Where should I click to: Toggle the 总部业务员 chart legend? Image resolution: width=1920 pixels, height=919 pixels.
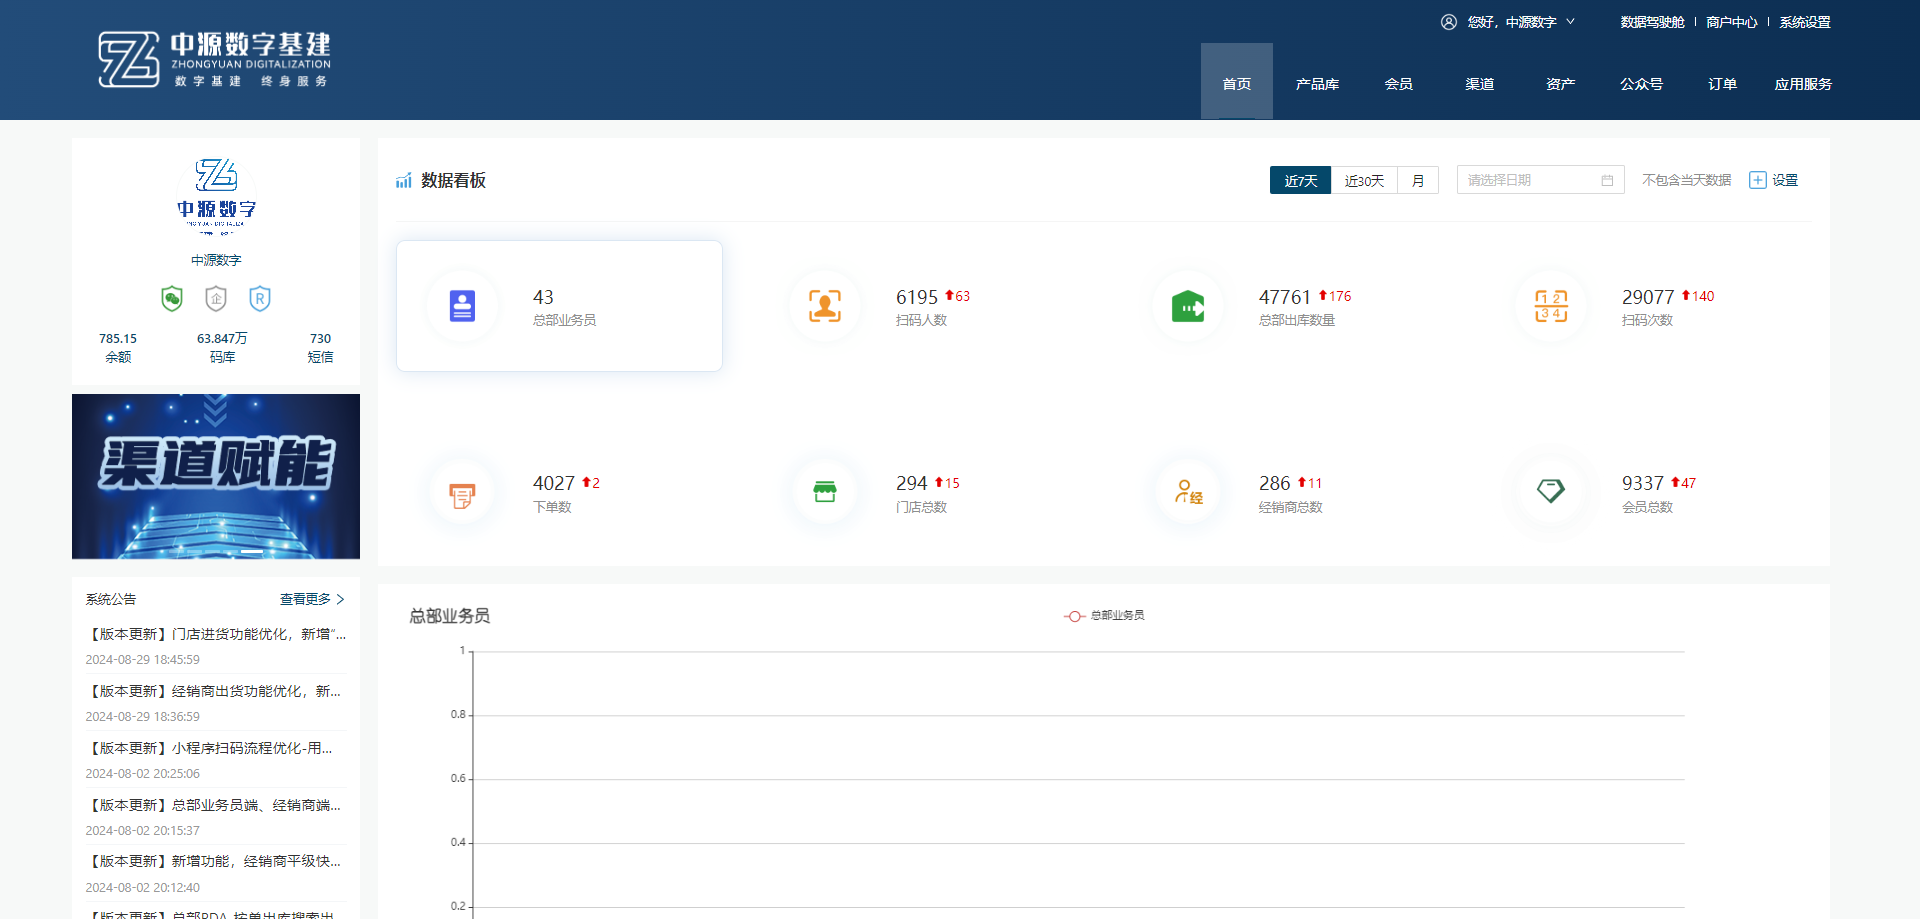[1105, 616]
